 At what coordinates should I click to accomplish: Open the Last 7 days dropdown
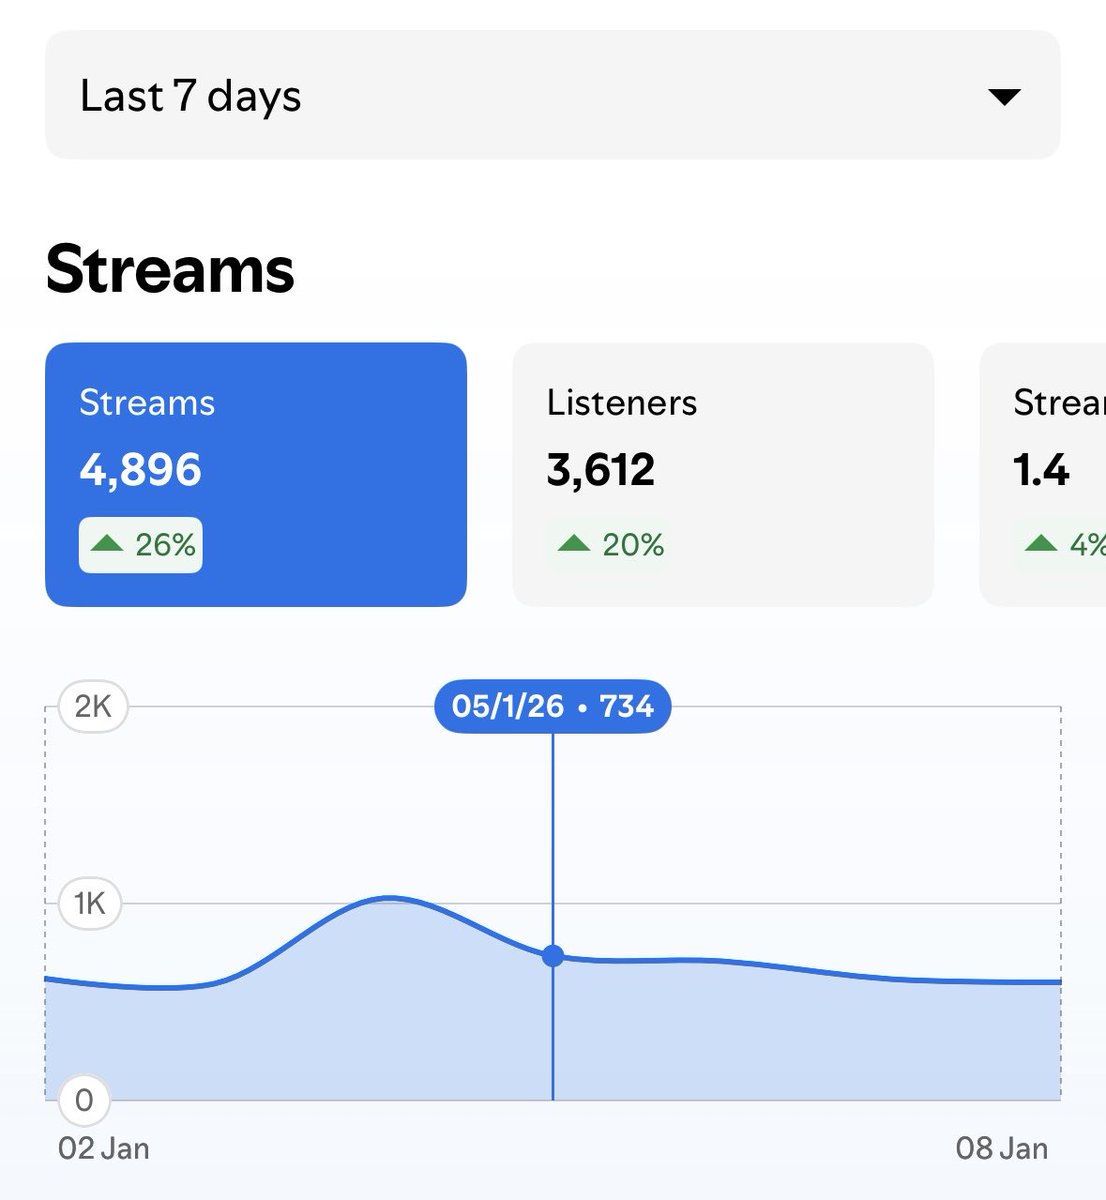[x=552, y=95]
